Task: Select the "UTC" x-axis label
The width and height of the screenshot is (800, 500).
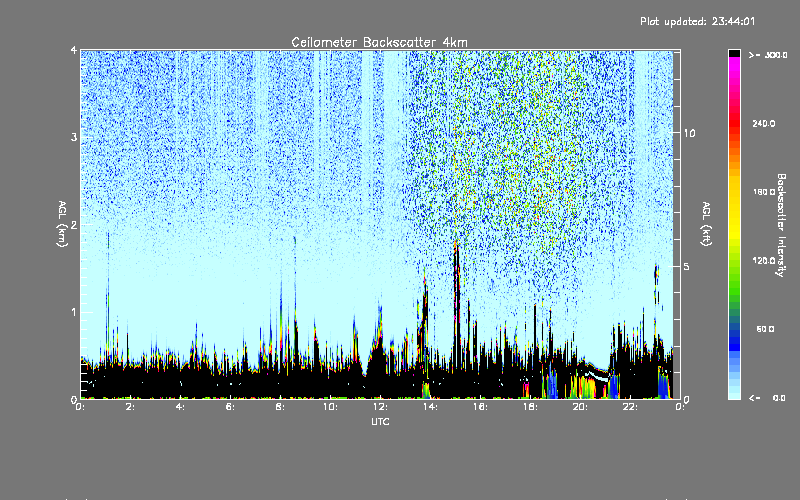Action: click(380, 421)
